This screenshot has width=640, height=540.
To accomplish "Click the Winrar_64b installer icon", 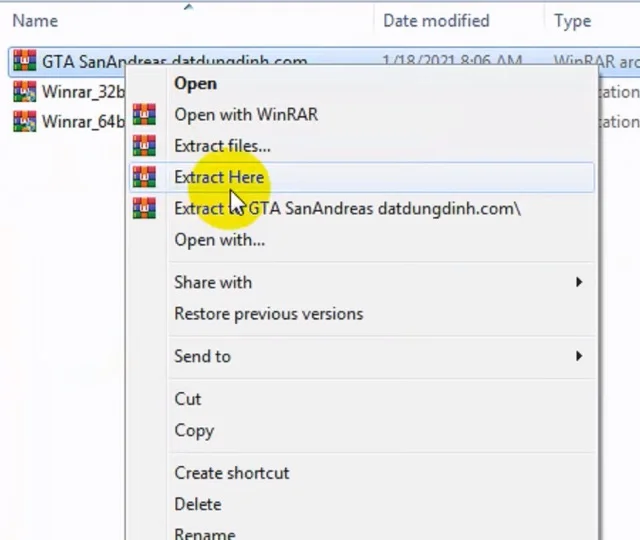I will click(24, 122).
